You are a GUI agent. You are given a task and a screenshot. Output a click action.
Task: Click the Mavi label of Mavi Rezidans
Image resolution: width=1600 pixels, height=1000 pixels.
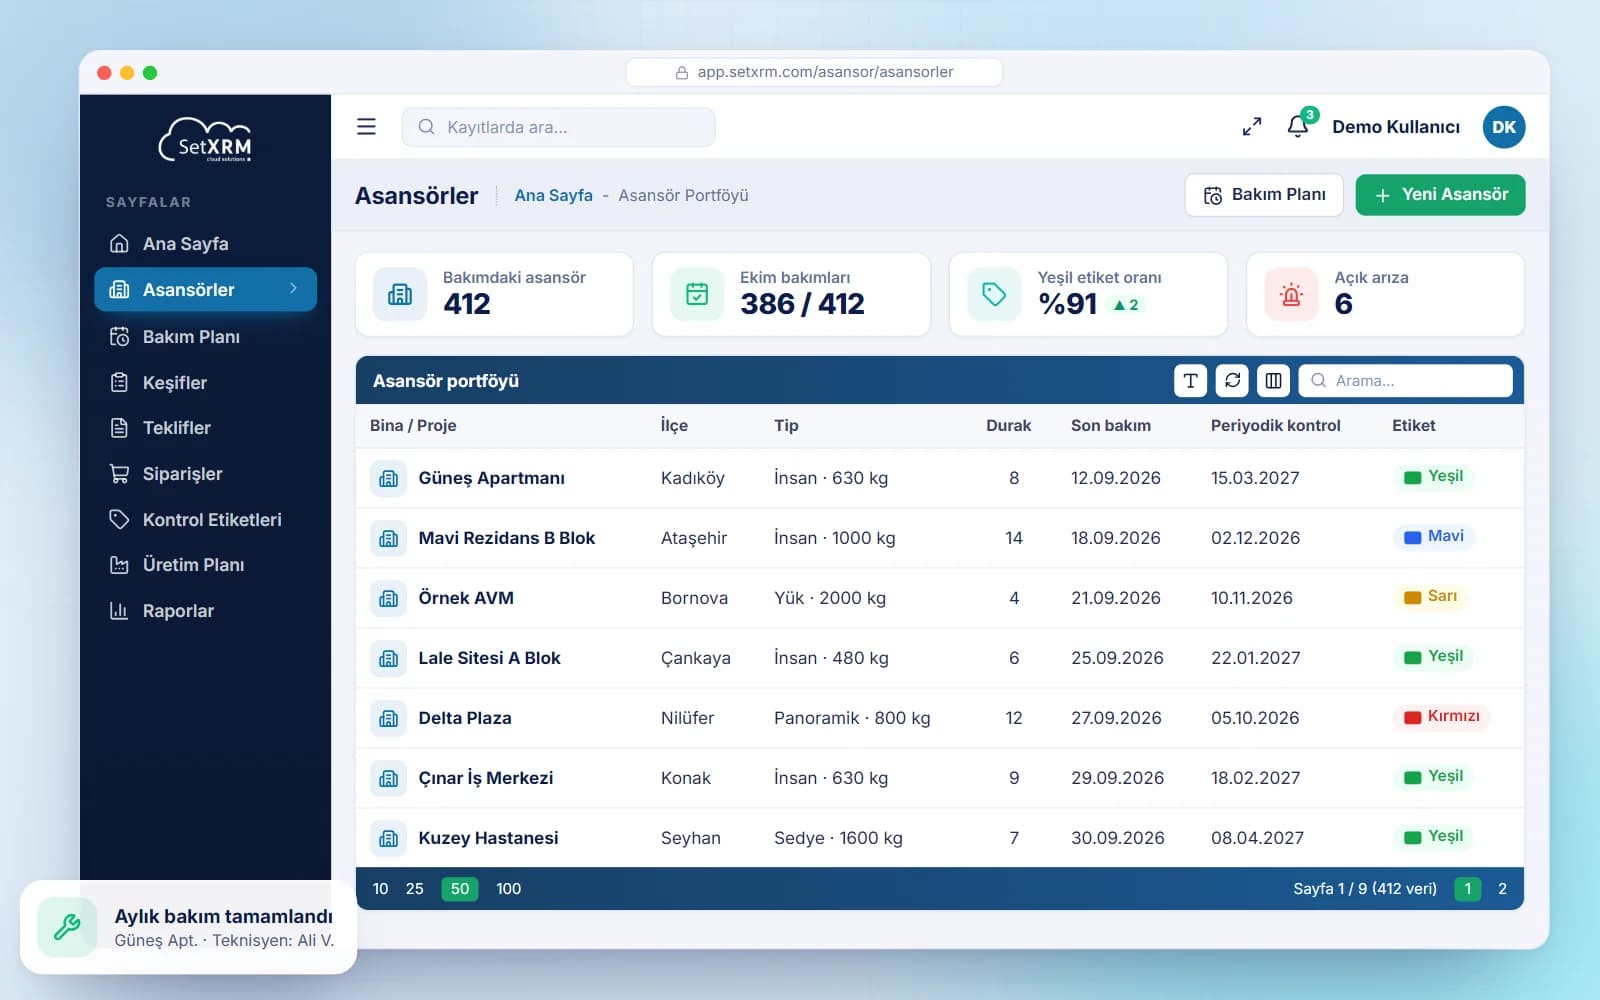1433,537
